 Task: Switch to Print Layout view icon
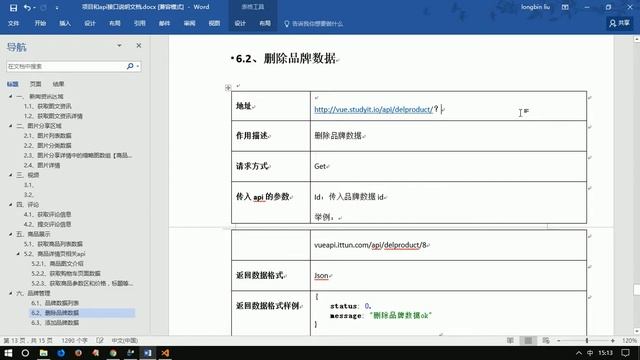point(528,340)
